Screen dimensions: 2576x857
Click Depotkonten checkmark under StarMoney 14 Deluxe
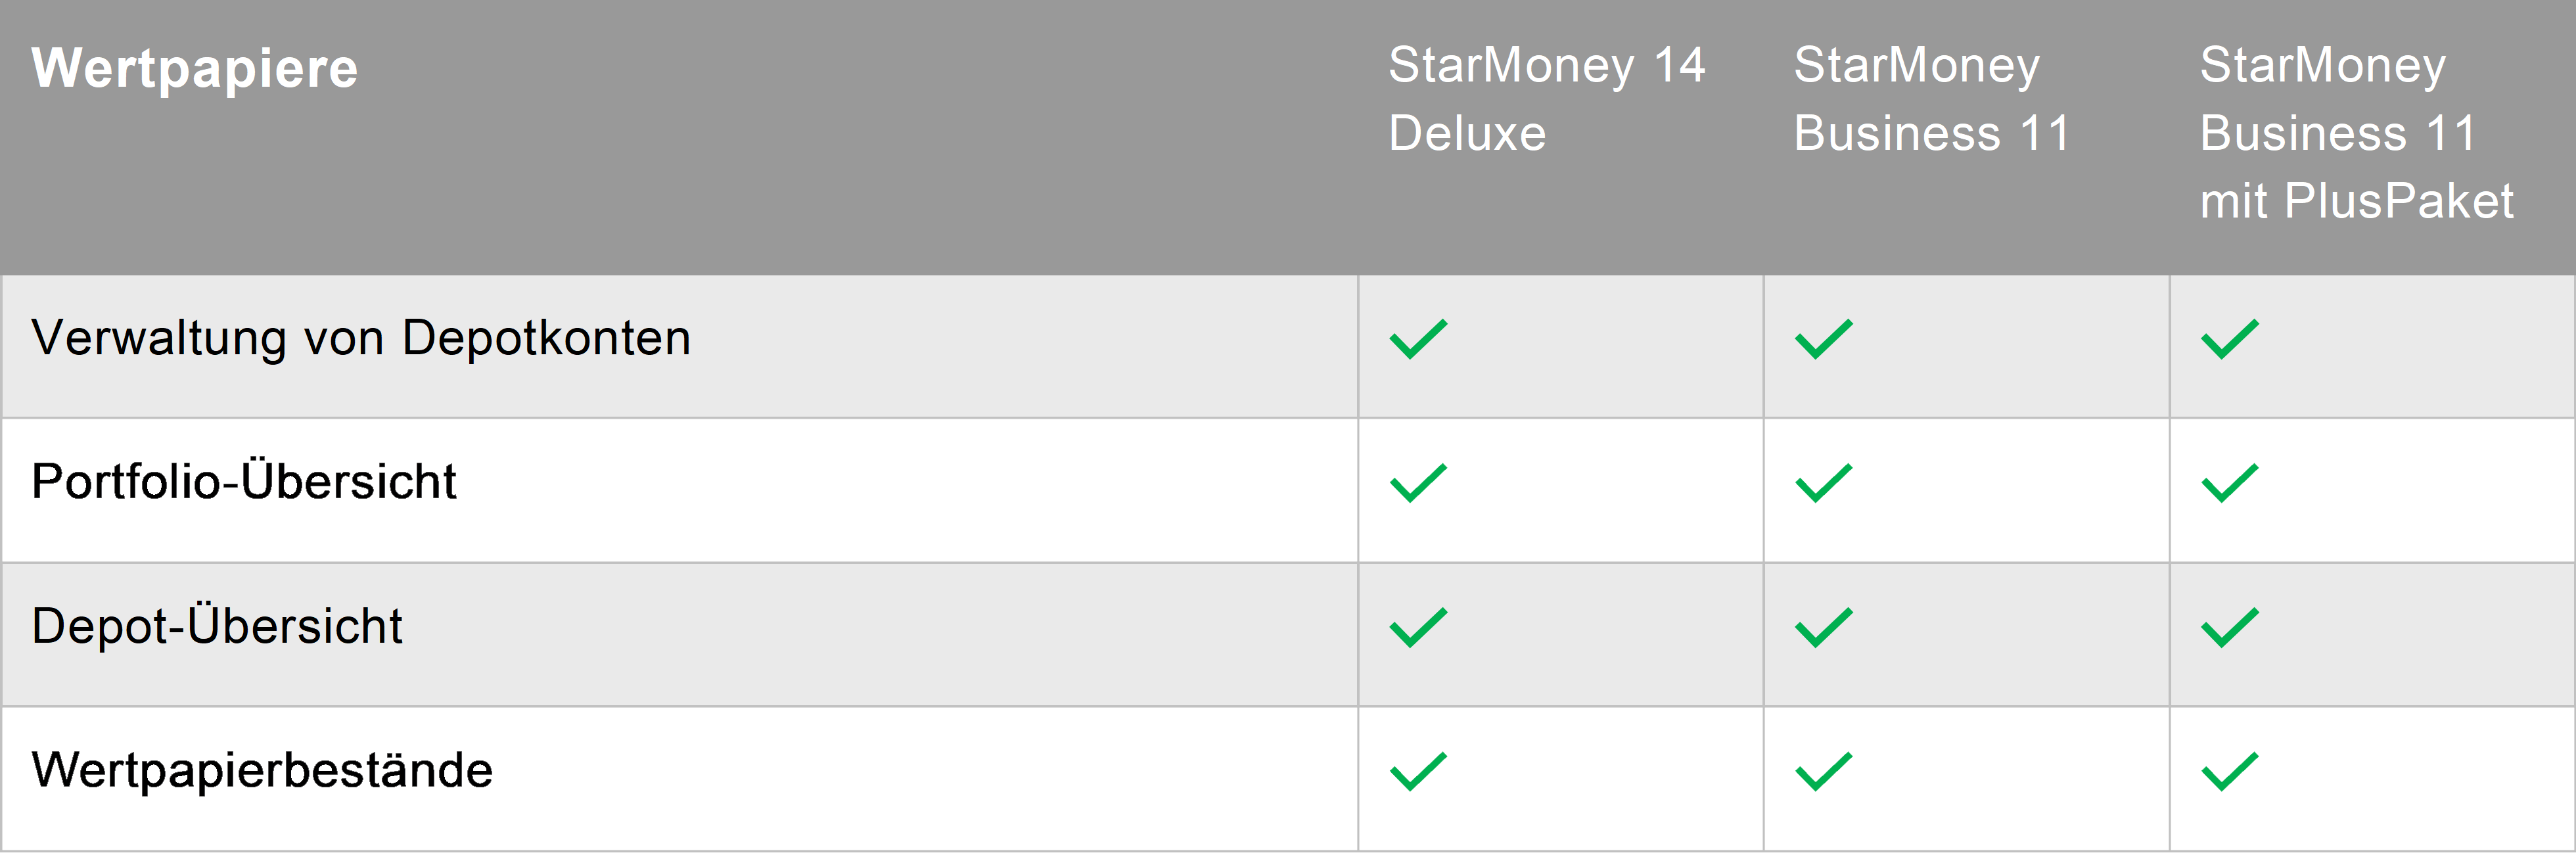click(x=1418, y=339)
